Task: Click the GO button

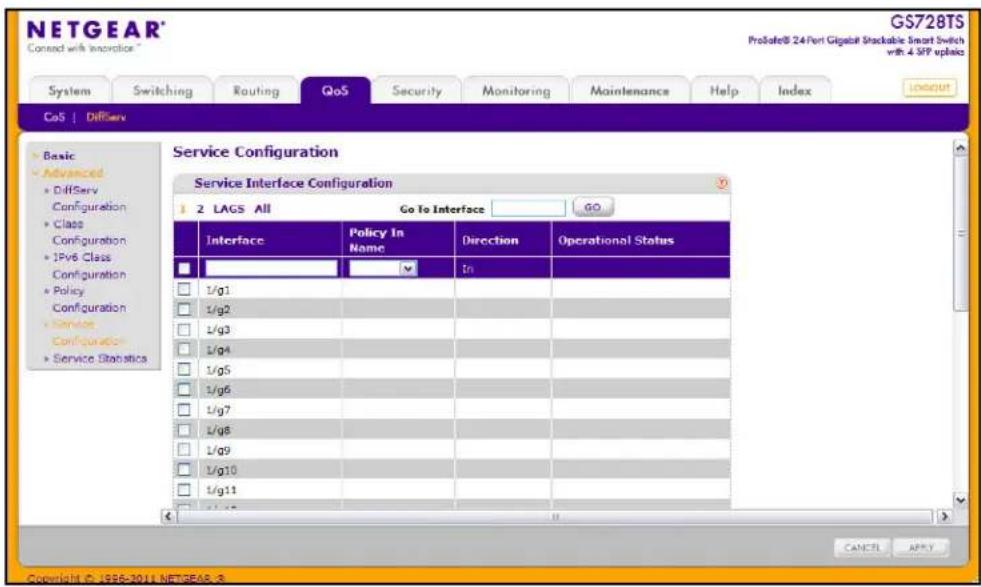Action: 592,207
